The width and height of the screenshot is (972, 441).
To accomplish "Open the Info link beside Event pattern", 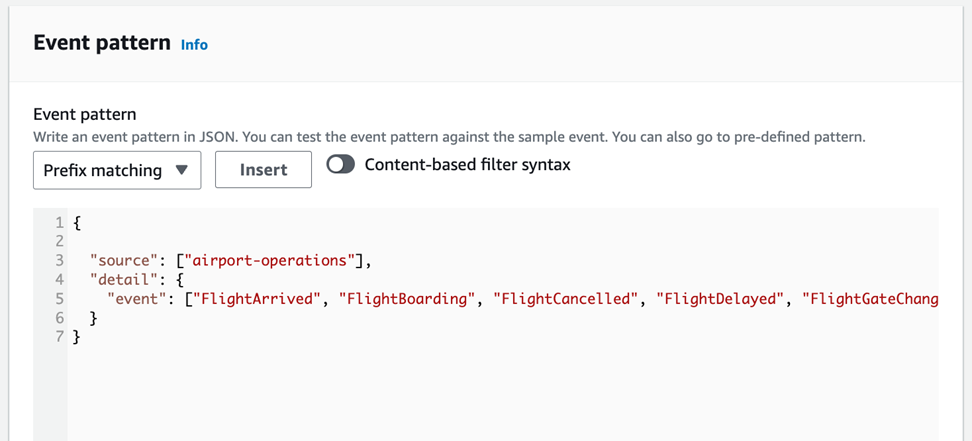I will point(194,45).
